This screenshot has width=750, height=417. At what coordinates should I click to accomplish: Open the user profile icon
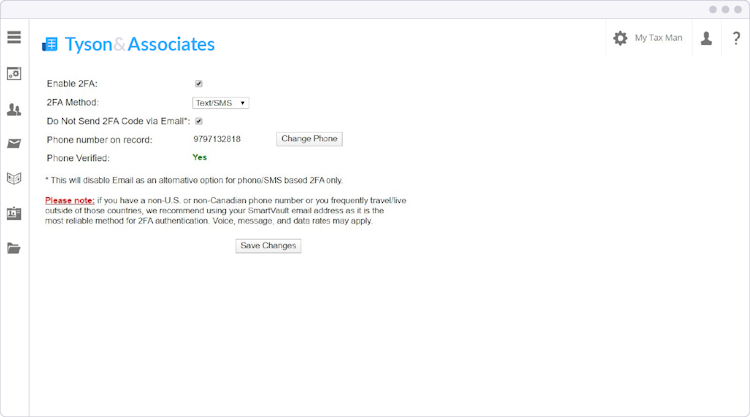tap(706, 38)
